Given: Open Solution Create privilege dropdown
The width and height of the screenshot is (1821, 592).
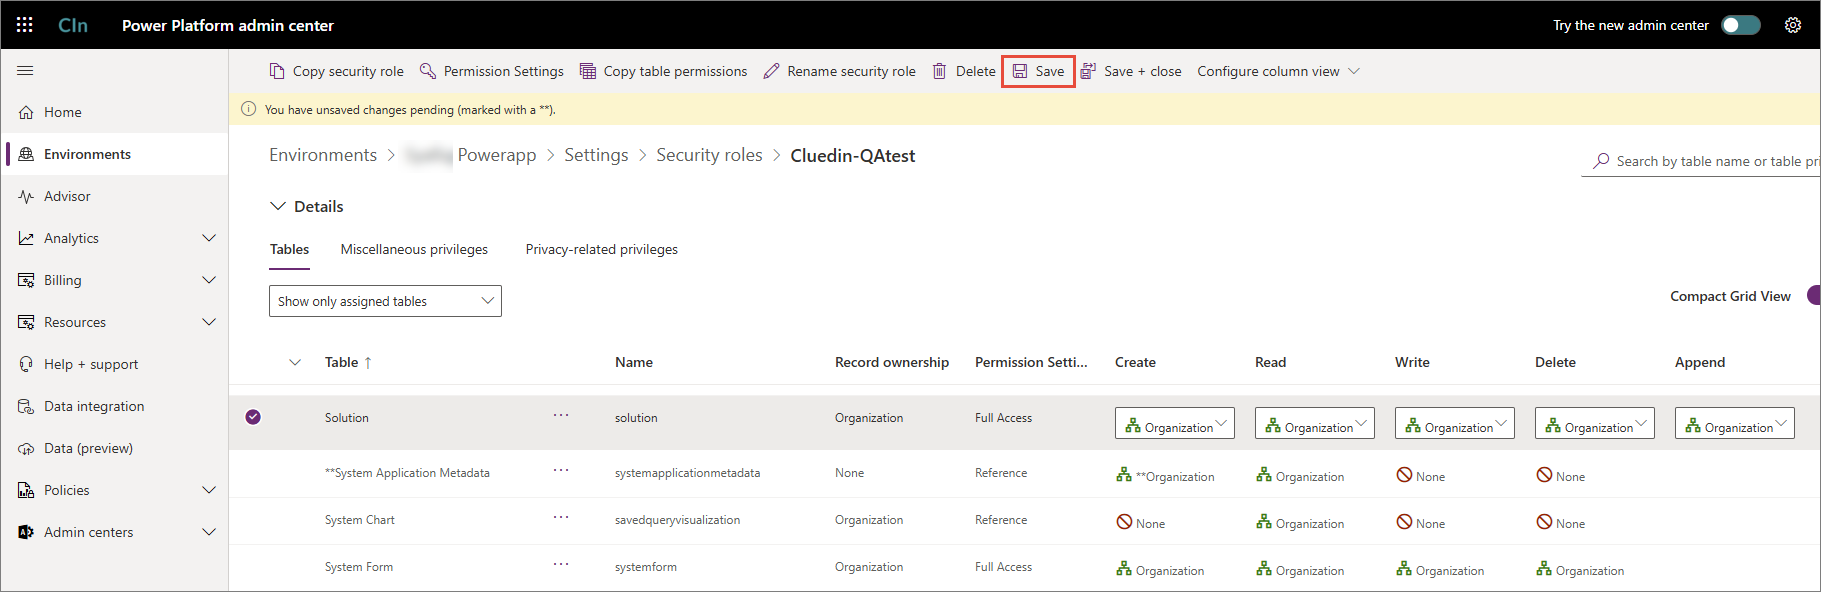Looking at the screenshot, I should pos(1175,423).
